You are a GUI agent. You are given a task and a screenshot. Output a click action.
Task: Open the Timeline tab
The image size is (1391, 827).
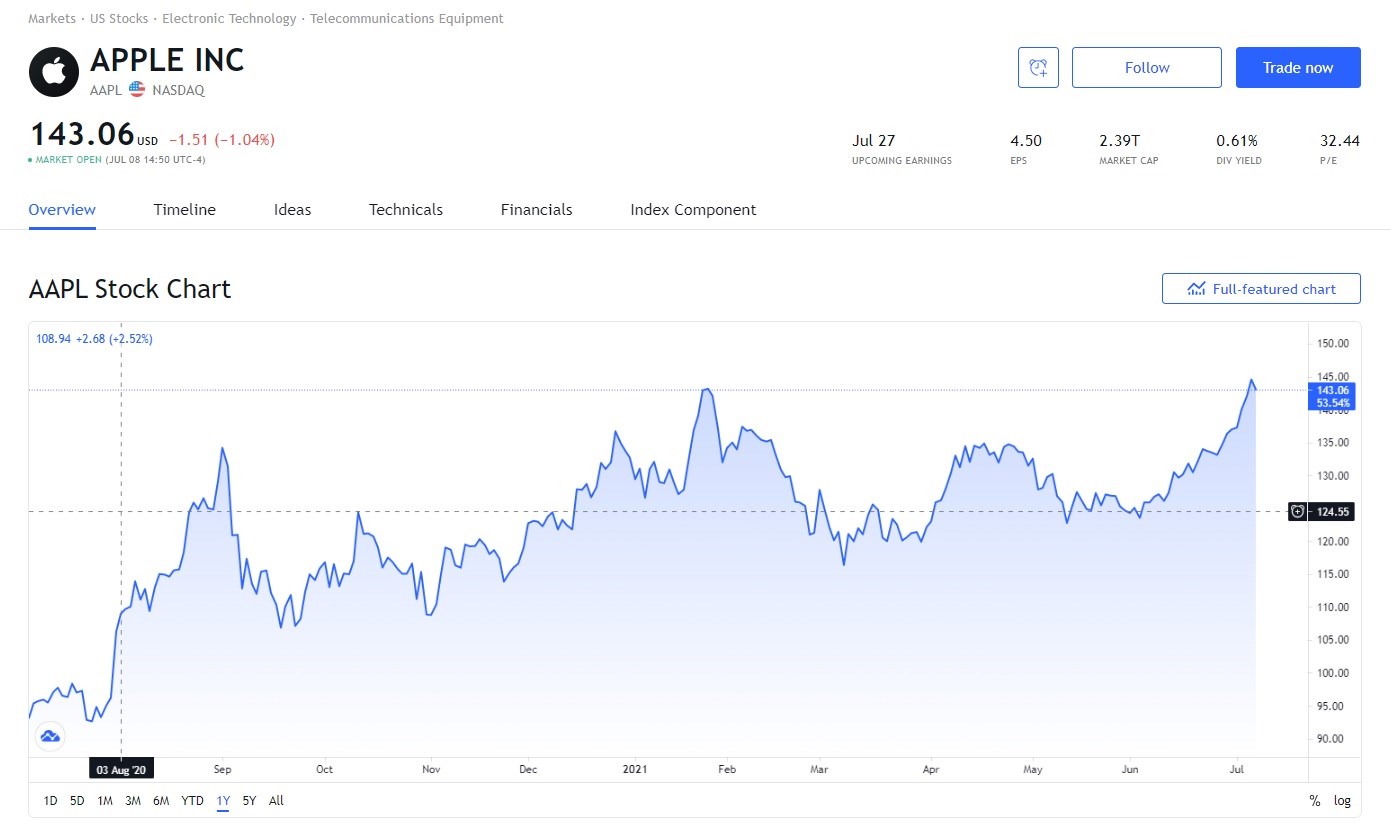click(x=185, y=210)
